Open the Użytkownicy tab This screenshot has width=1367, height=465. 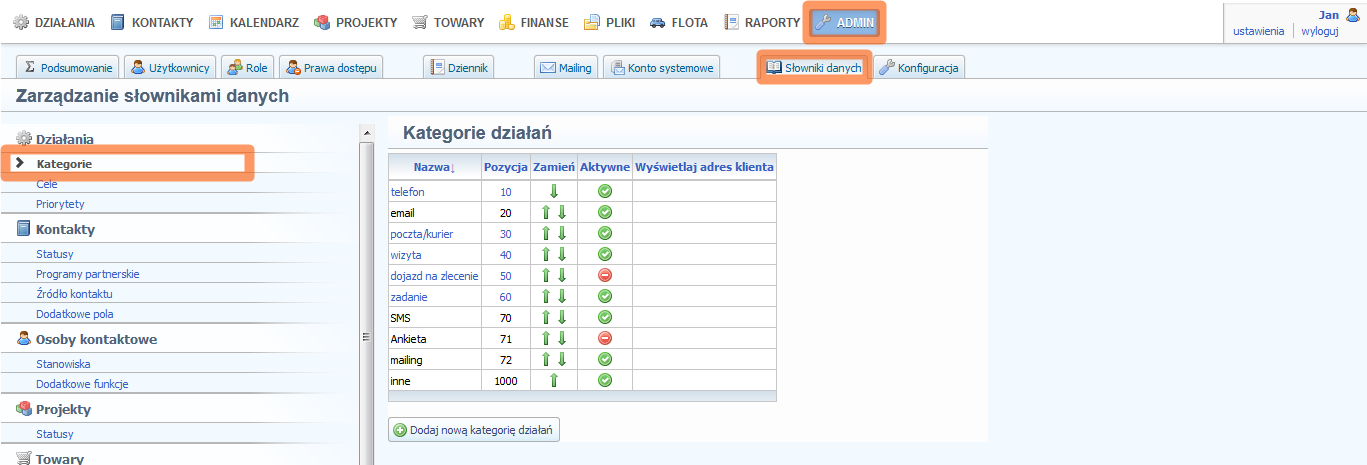click(170, 68)
